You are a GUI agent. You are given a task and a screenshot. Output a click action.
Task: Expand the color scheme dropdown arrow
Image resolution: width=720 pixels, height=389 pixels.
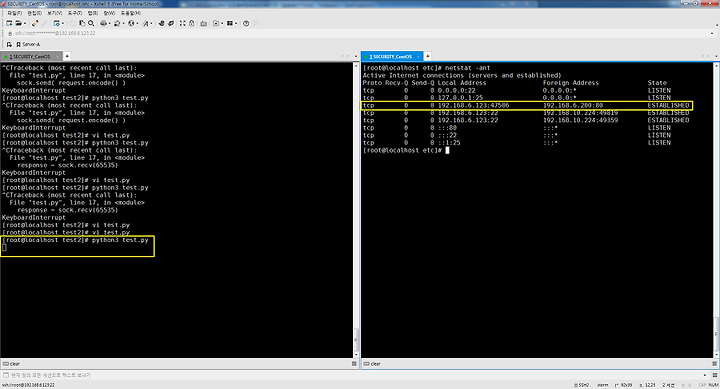click(x=124, y=23)
